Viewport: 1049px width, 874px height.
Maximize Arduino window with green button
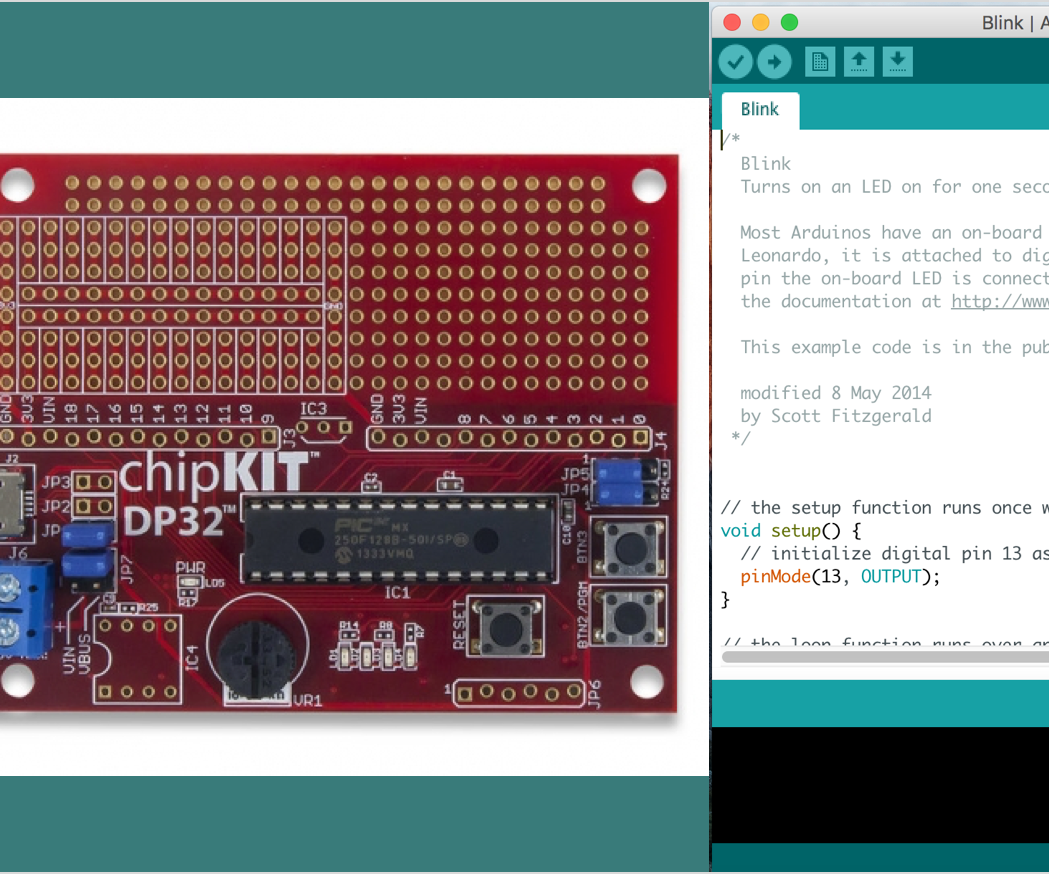tap(789, 23)
